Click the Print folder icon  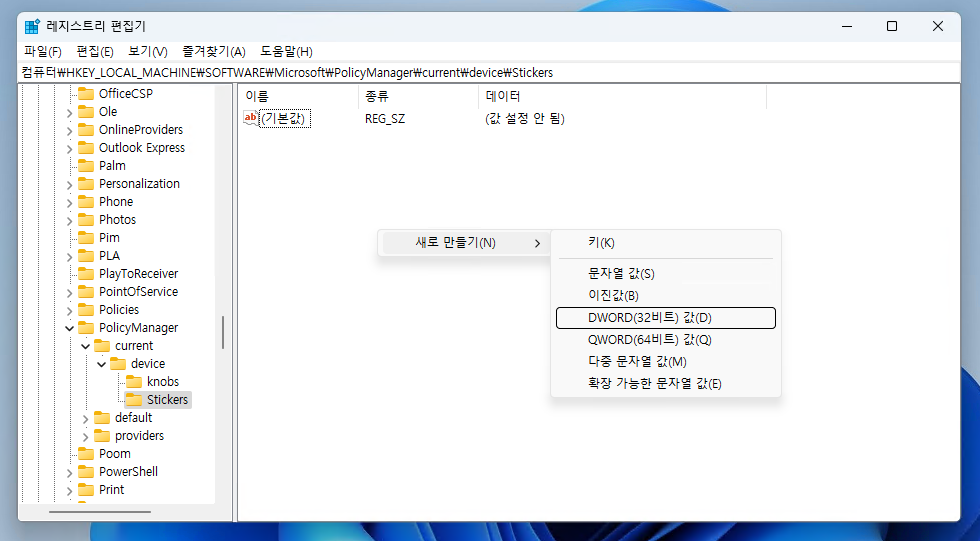pyautogui.click(x=86, y=490)
